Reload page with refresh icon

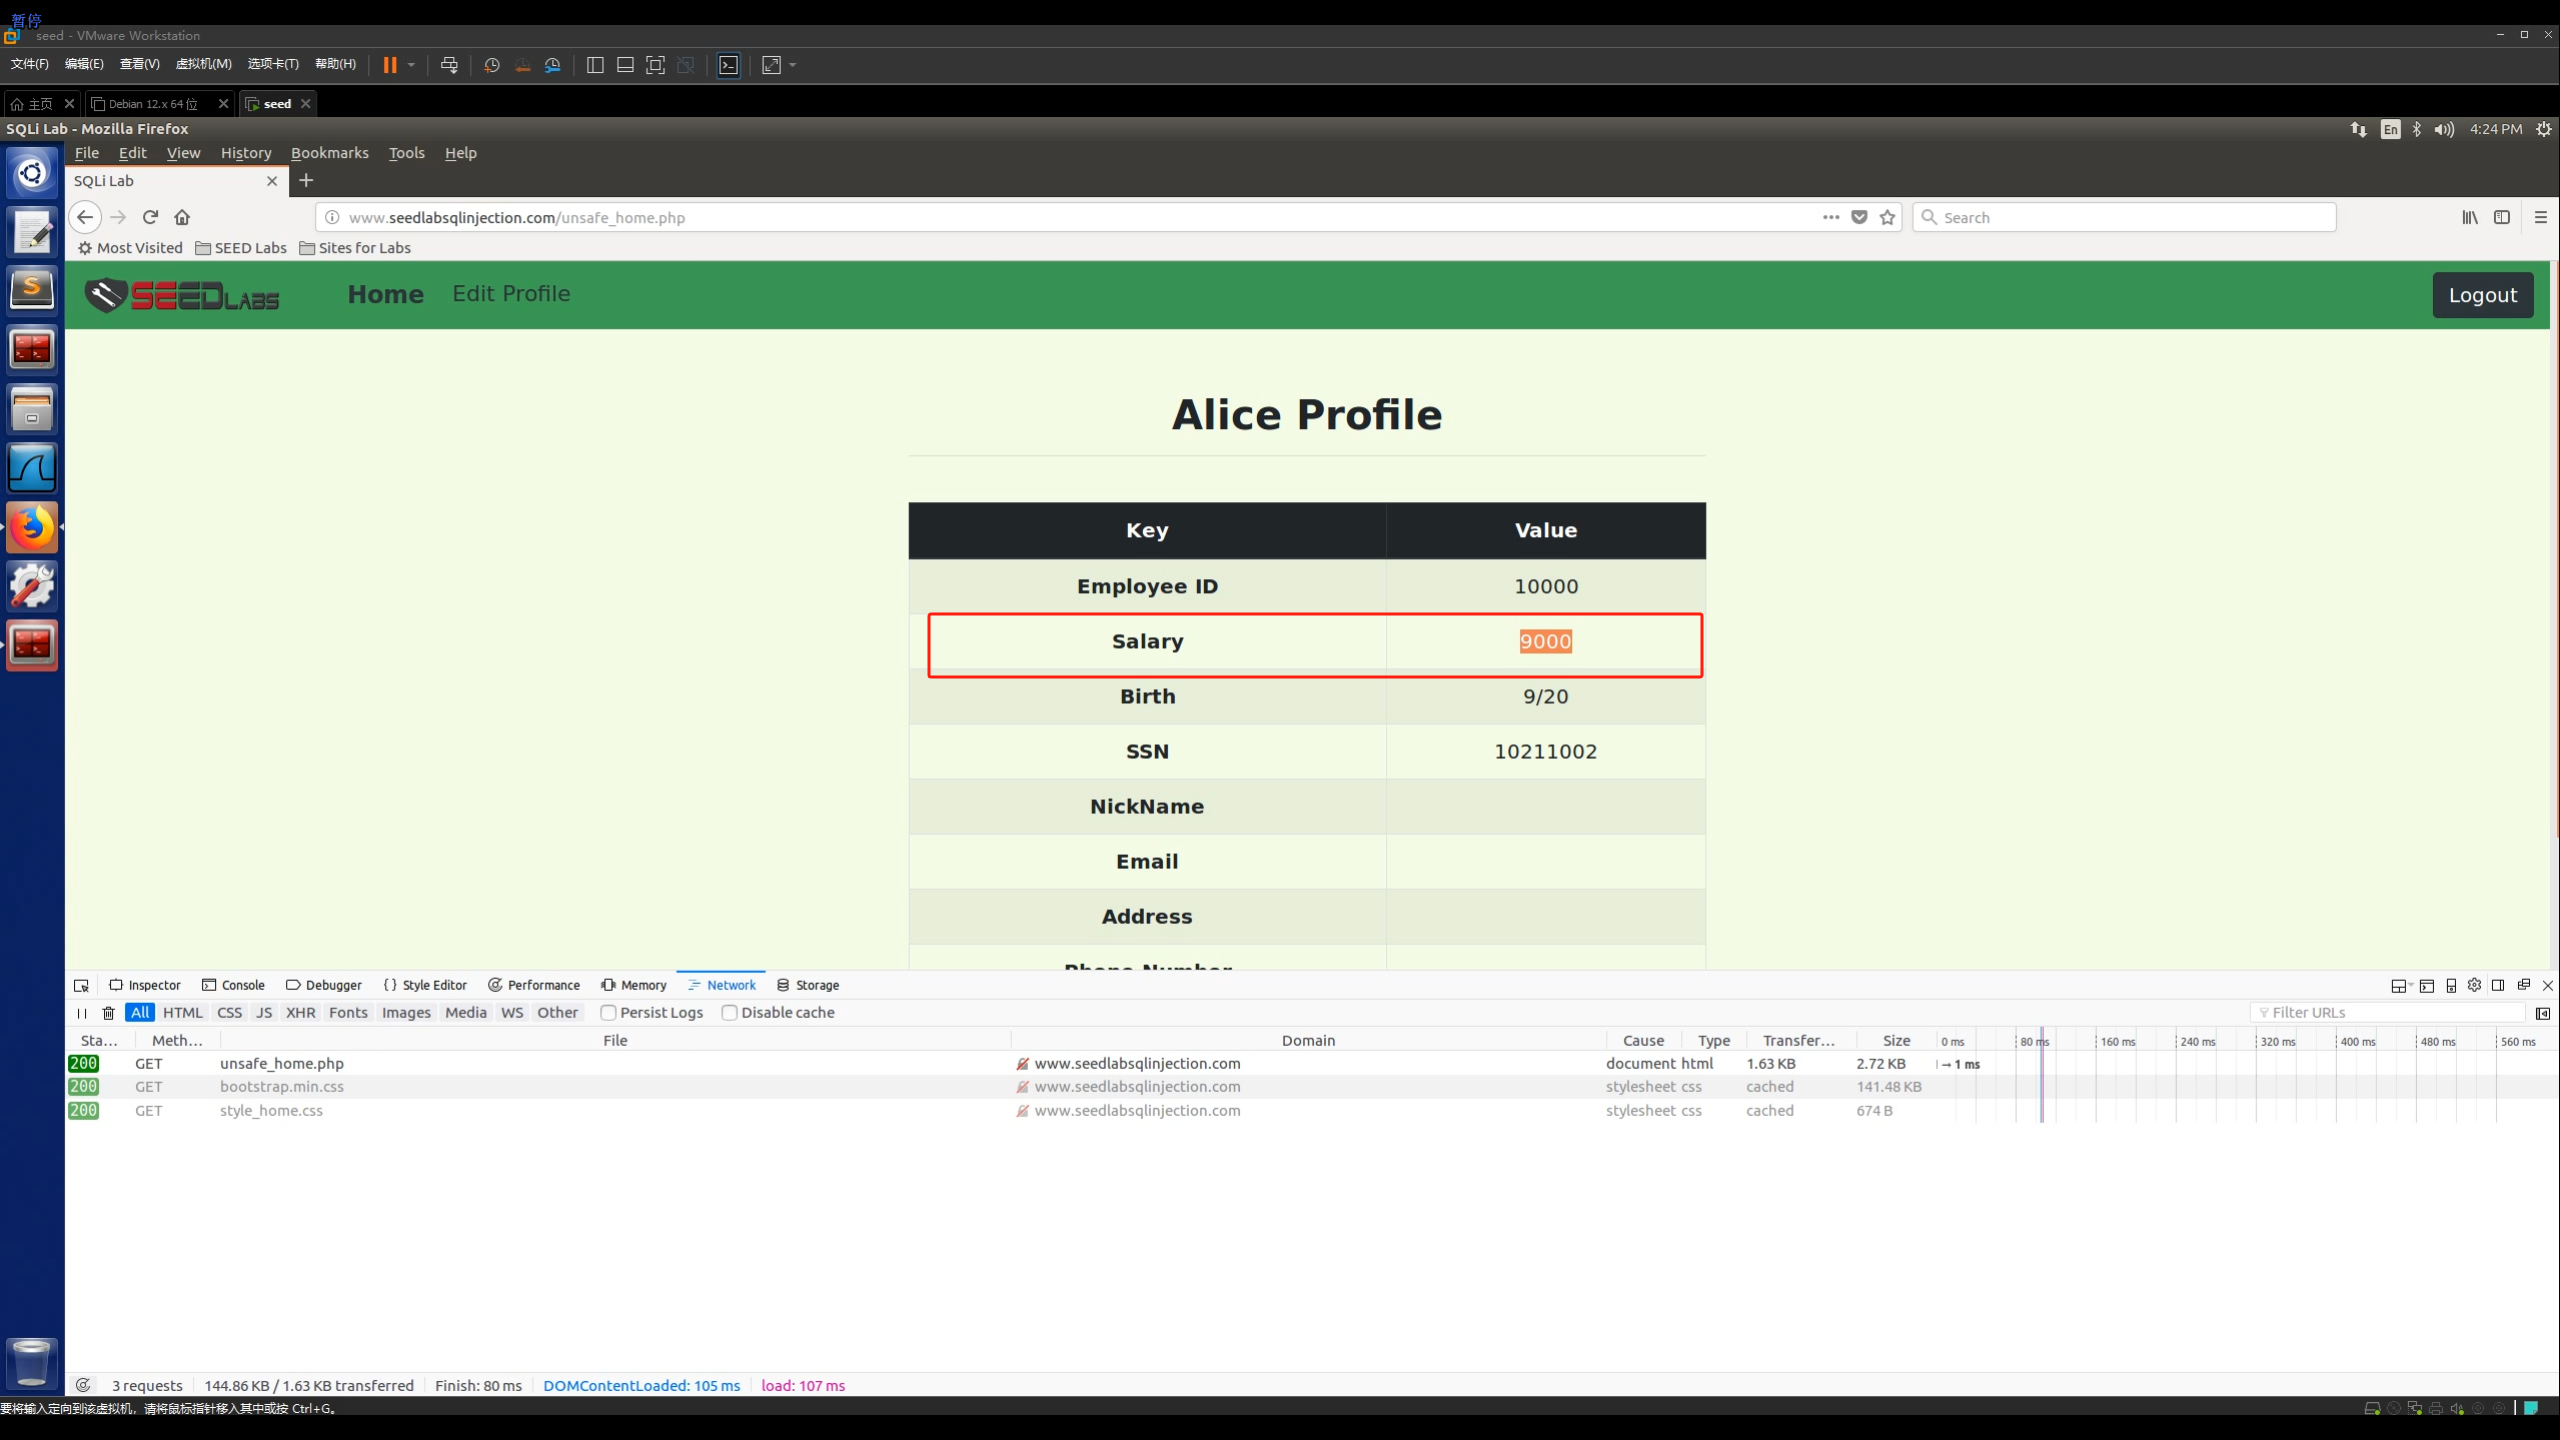click(x=150, y=217)
